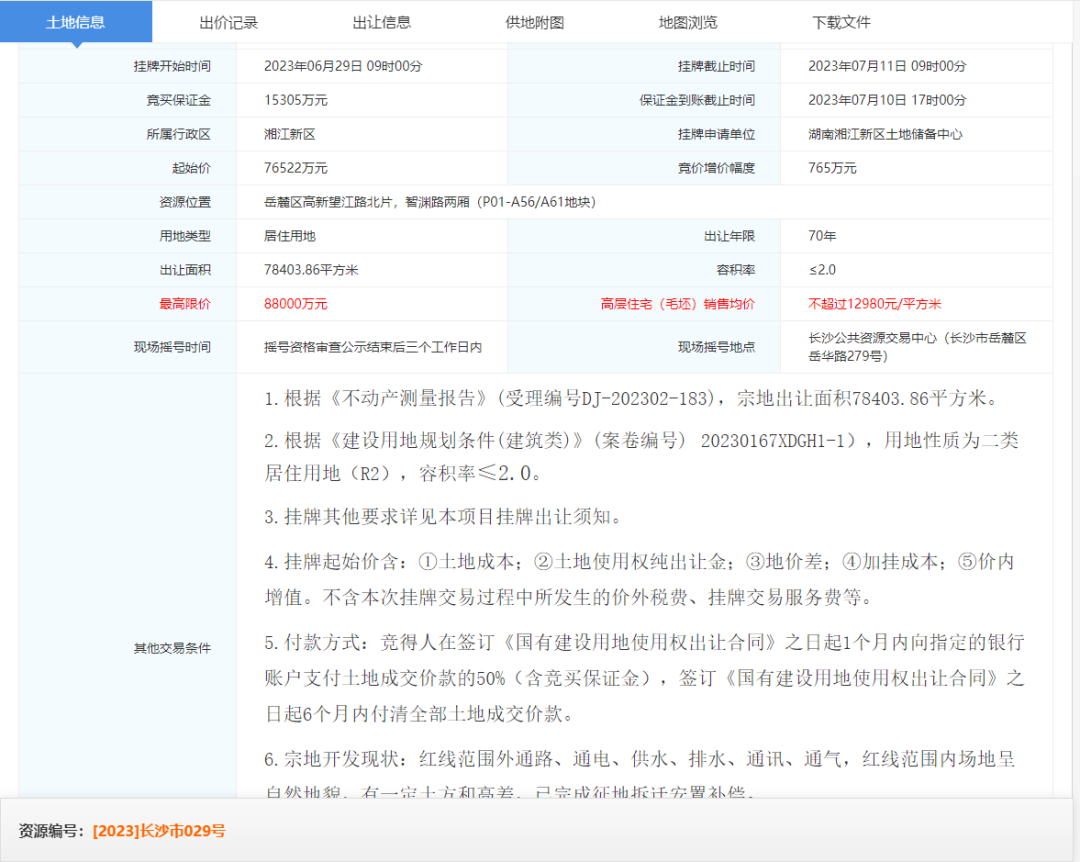The height and width of the screenshot is (862, 1080).
Task: Click the red 最高限价 label
Action: point(185,304)
